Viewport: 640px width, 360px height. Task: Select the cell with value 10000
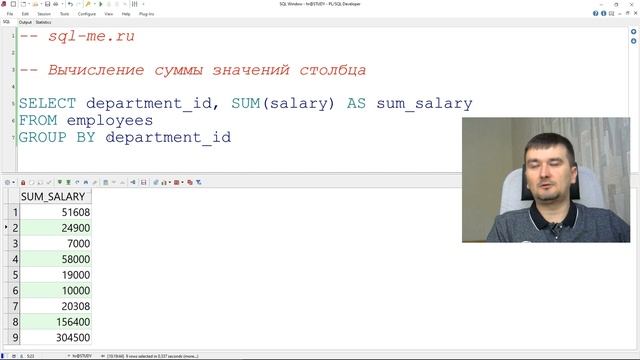pyautogui.click(x=56, y=291)
